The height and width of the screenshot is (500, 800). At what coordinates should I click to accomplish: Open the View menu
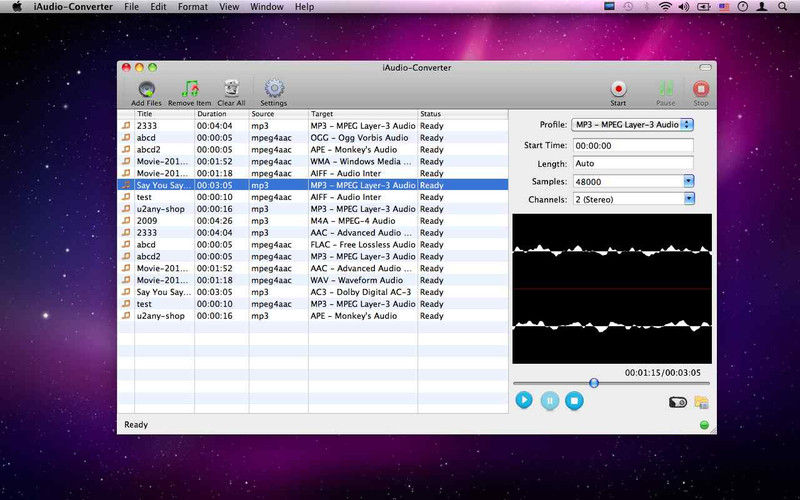click(229, 7)
